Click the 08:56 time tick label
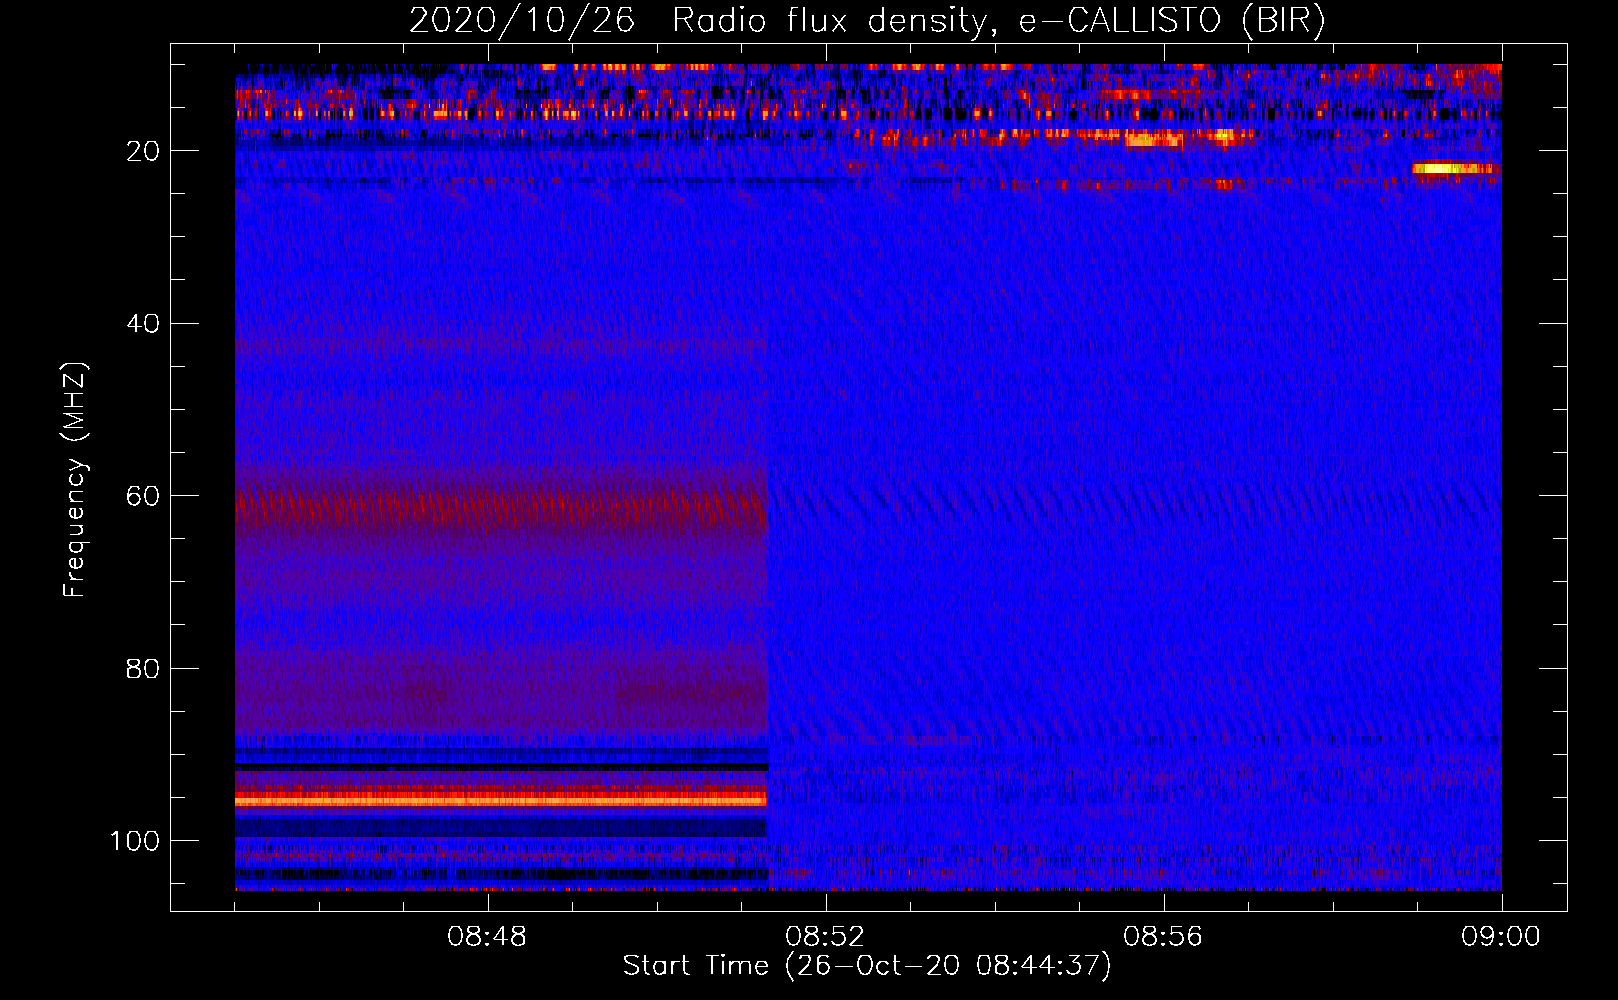The width and height of the screenshot is (1618, 1000). pos(1162,937)
